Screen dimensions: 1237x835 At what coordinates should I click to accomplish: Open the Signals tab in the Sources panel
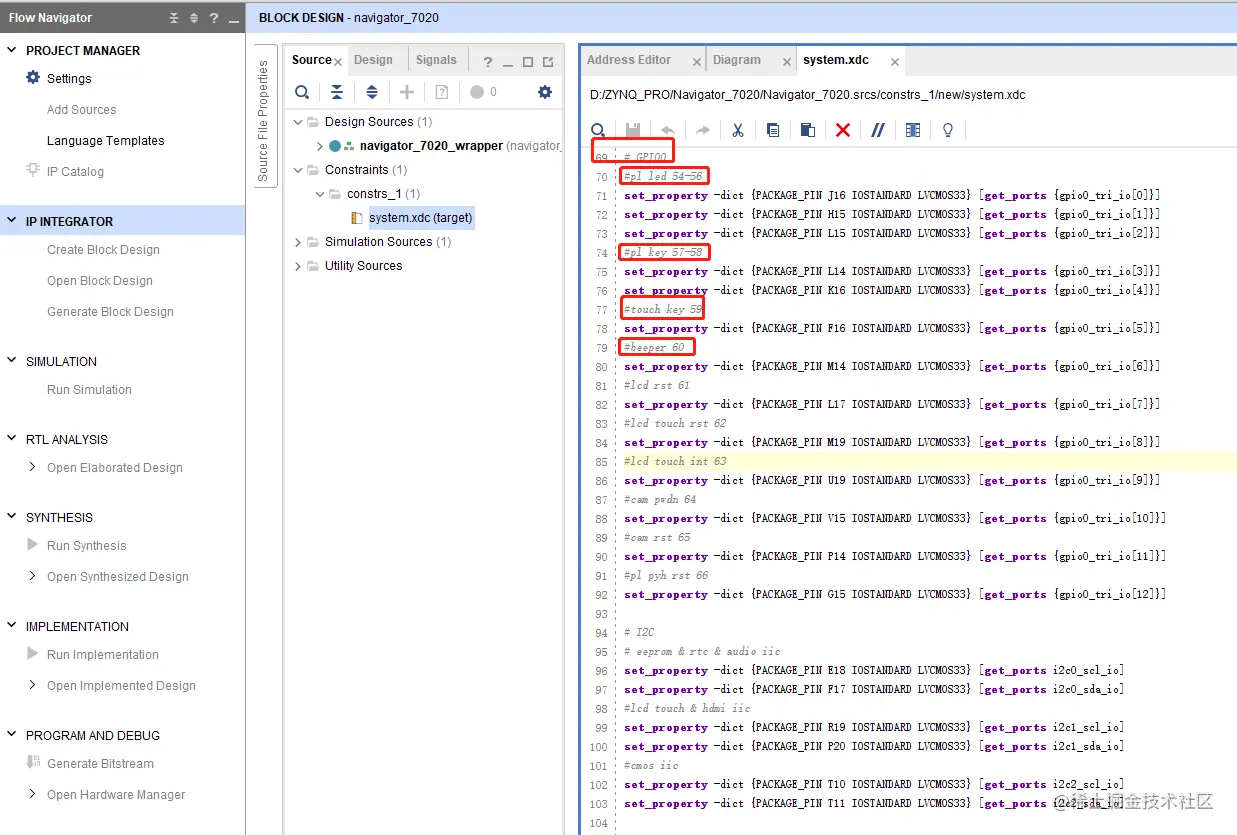tap(436, 60)
